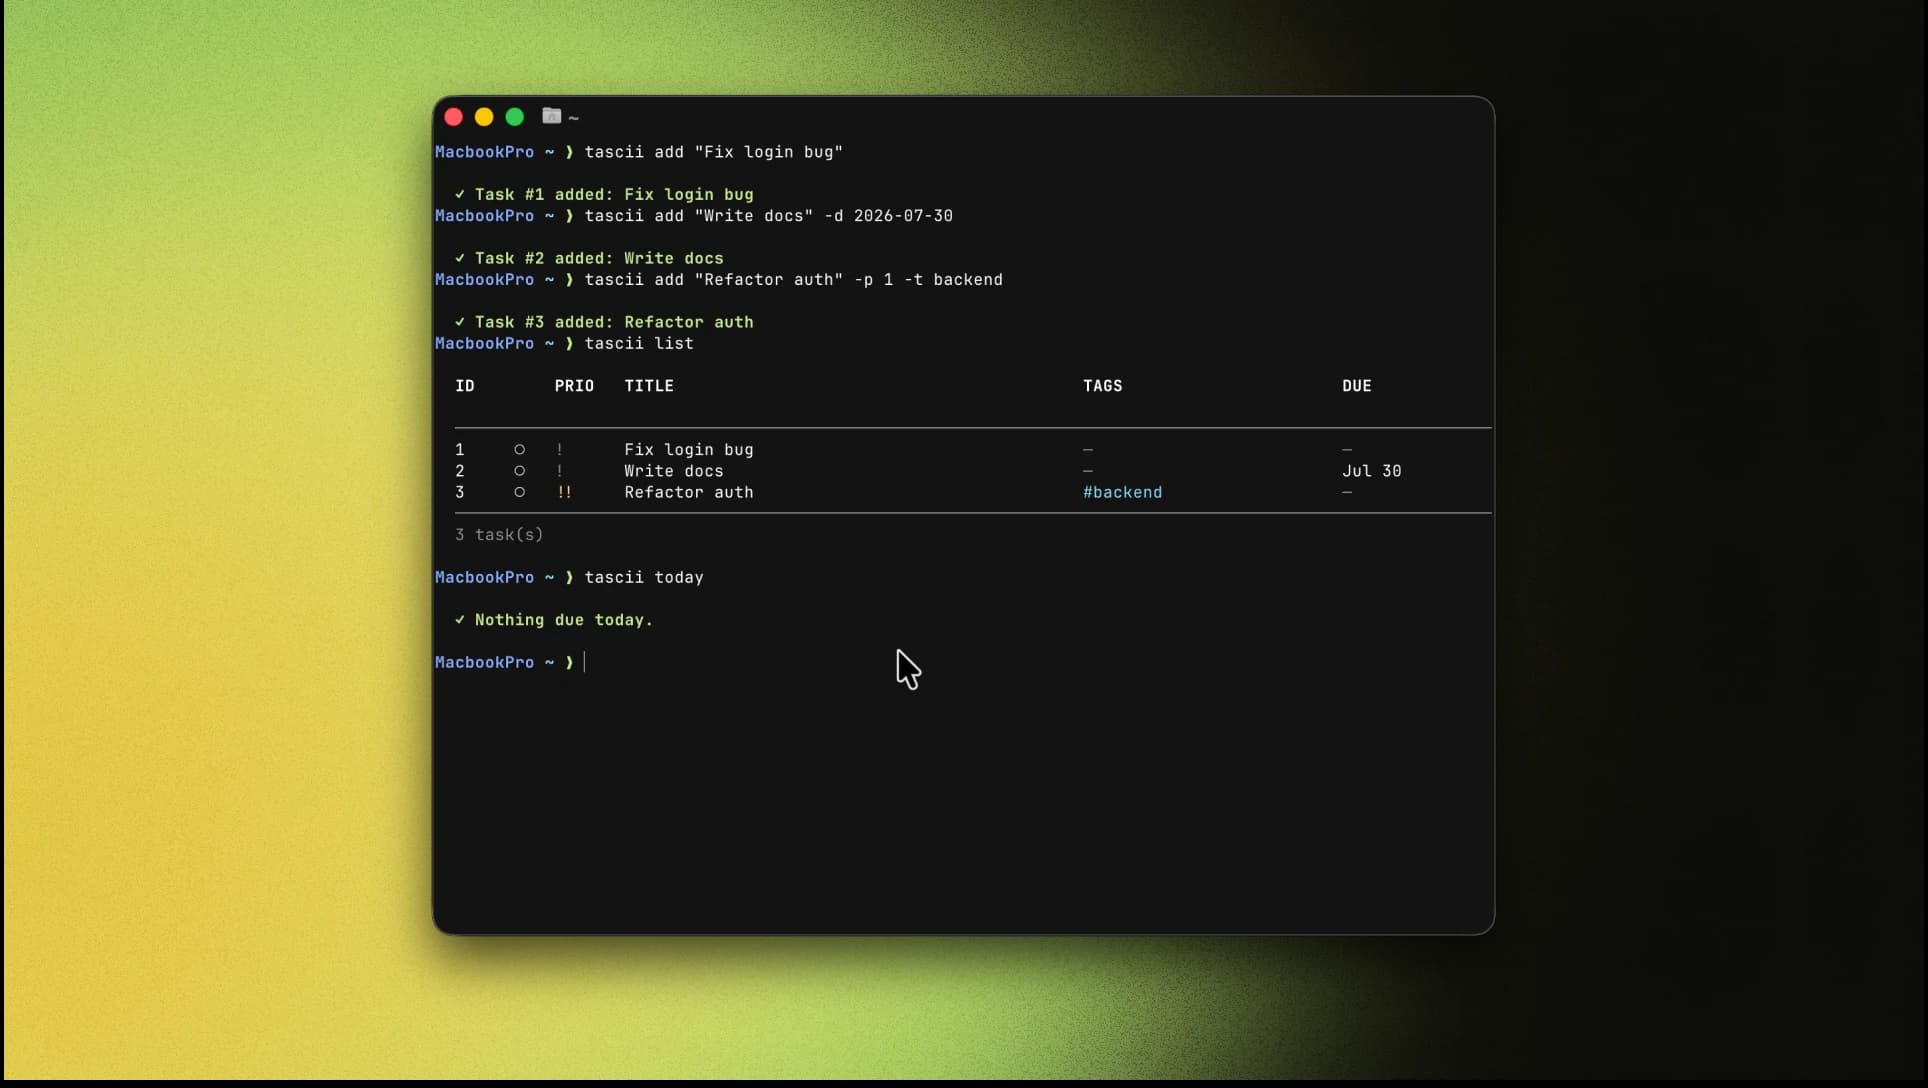
Task: Click the green maximize window button
Action: click(515, 117)
